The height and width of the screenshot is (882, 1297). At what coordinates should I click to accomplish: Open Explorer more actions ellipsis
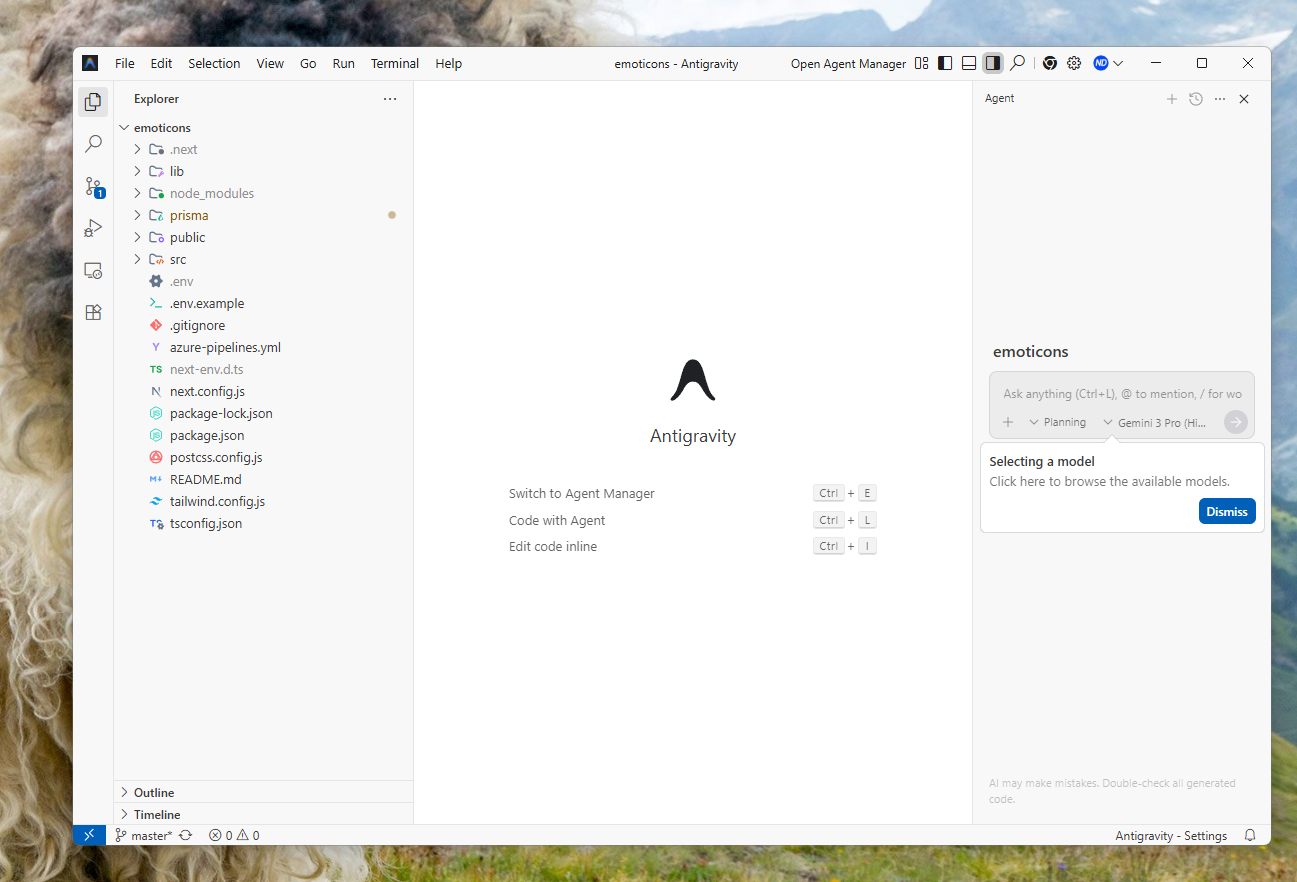390,99
